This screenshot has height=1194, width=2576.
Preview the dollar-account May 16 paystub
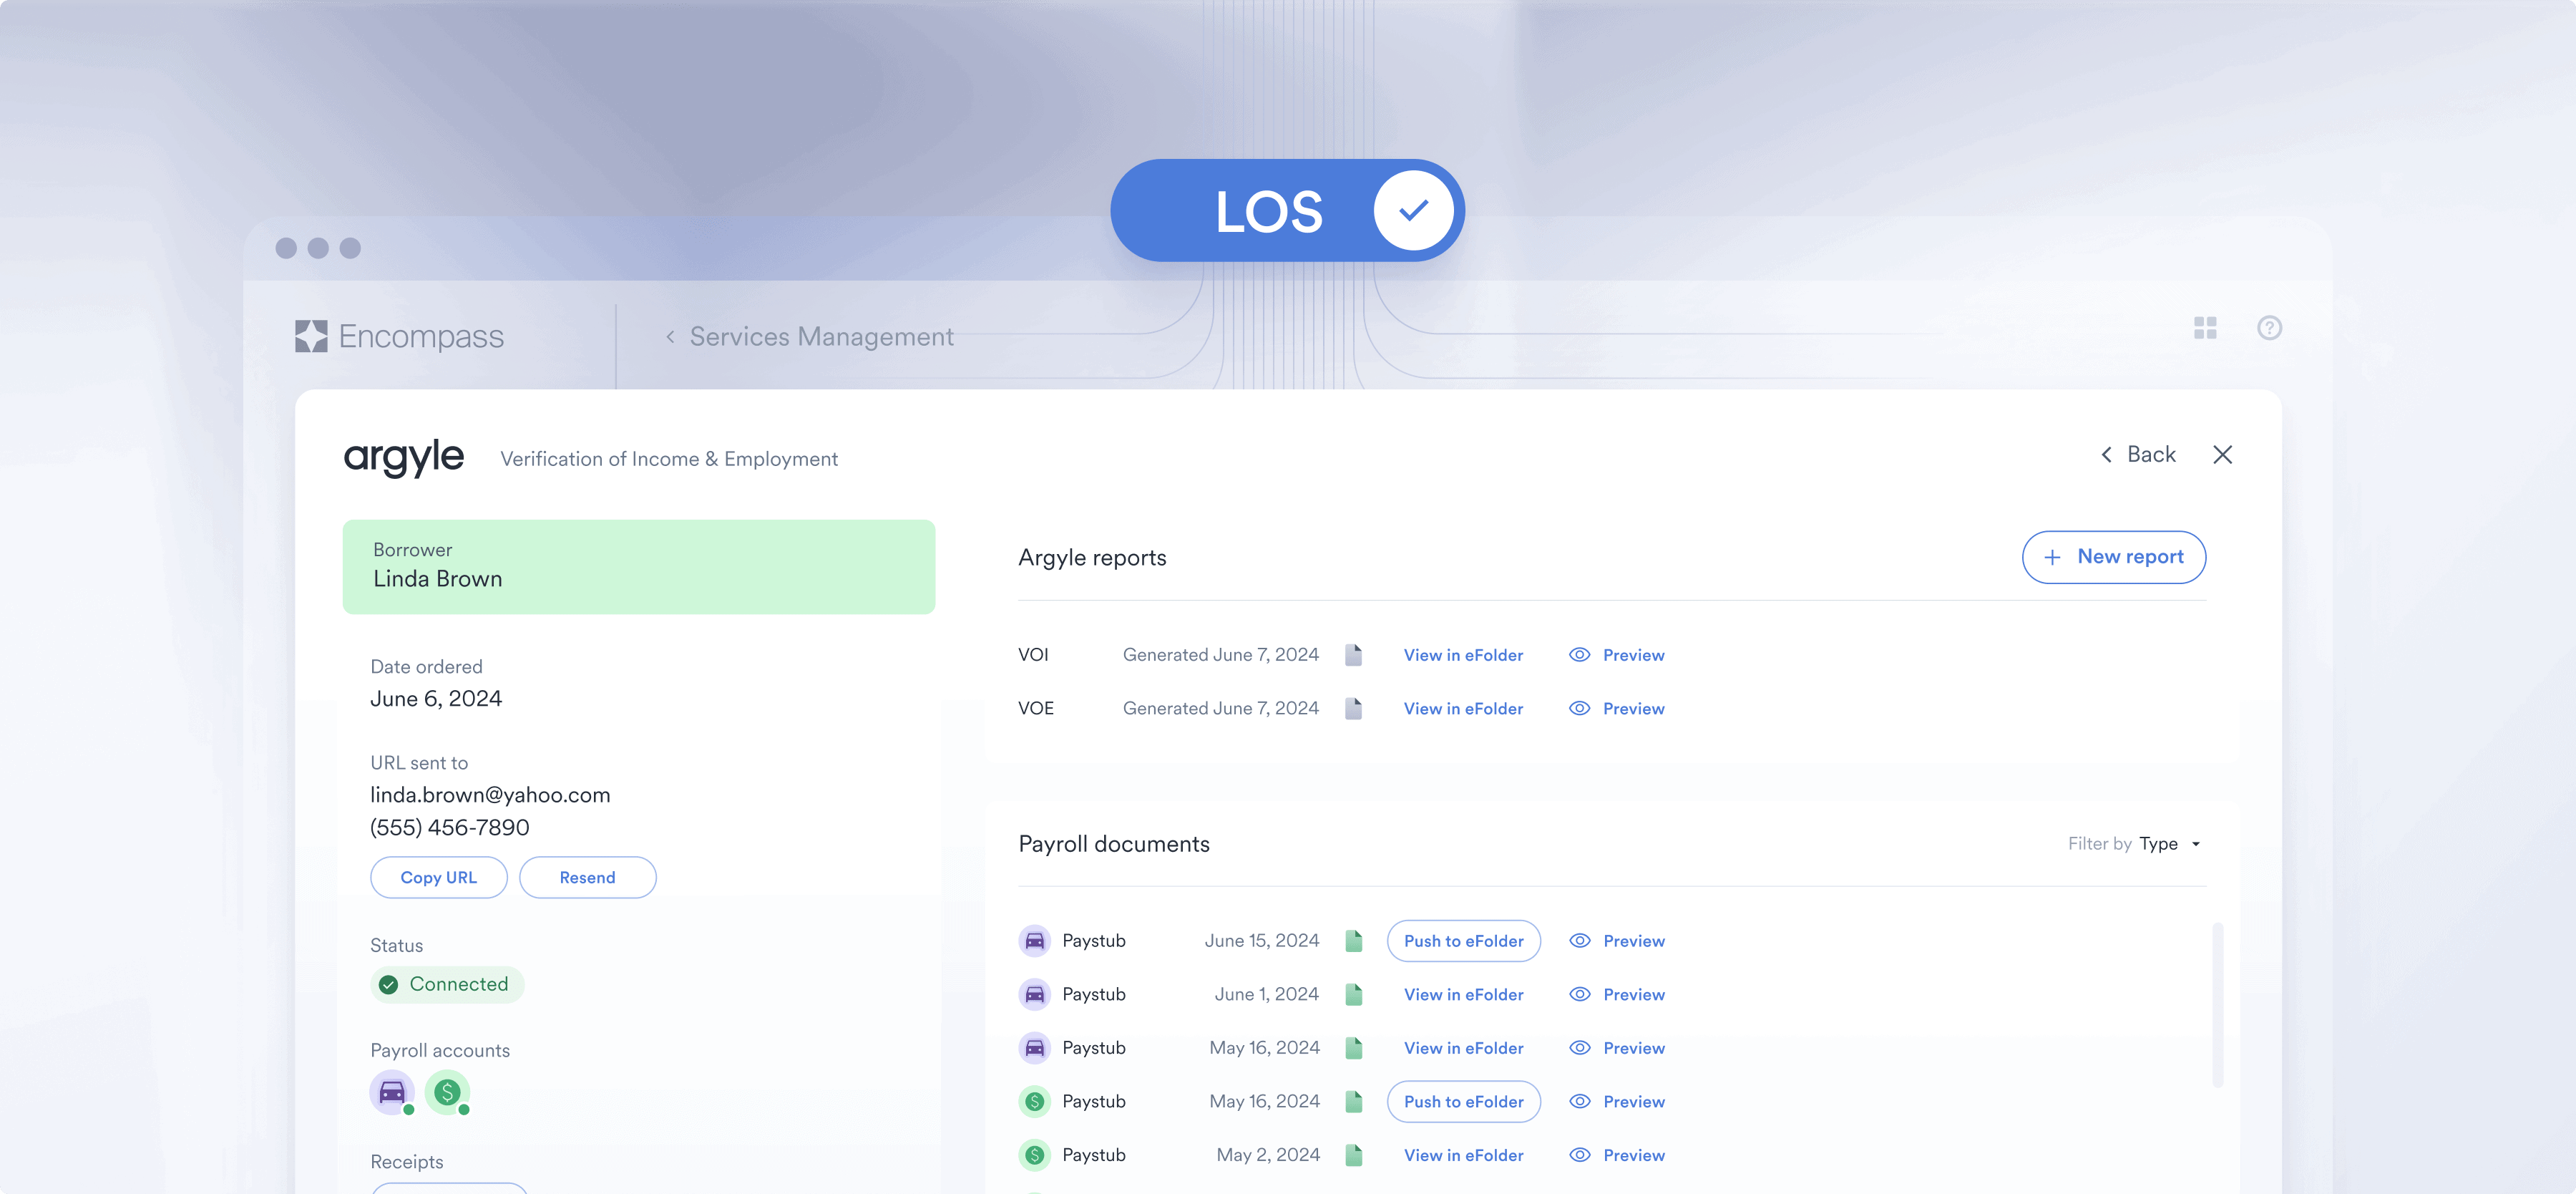[1617, 1101]
